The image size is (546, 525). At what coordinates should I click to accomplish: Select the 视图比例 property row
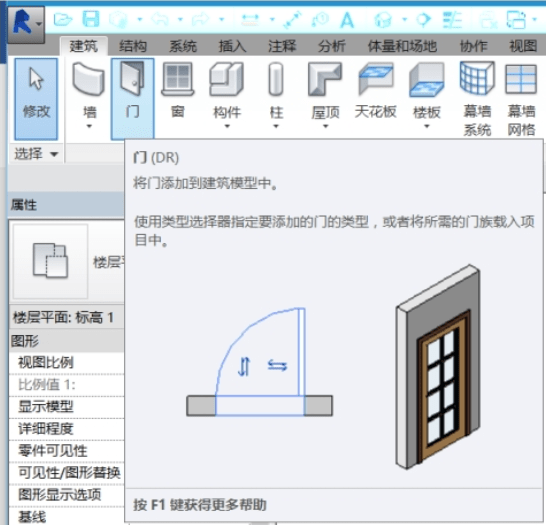[66, 363]
